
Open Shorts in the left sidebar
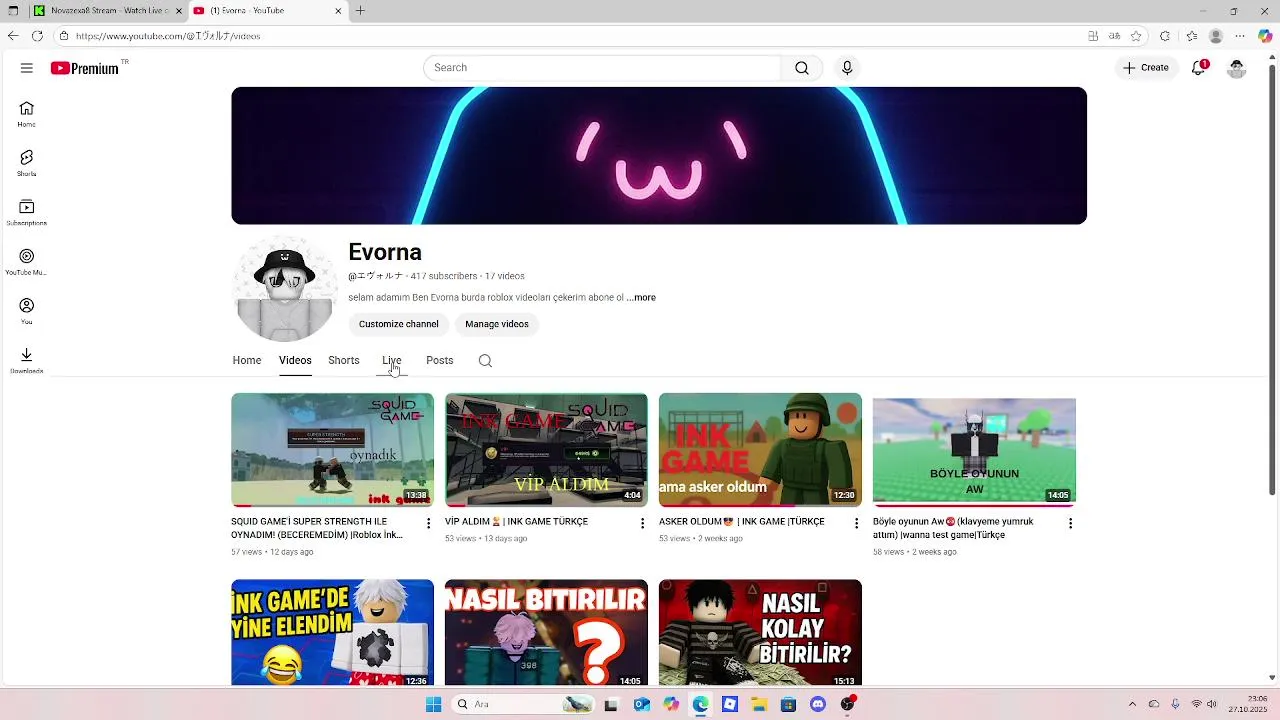tap(27, 163)
